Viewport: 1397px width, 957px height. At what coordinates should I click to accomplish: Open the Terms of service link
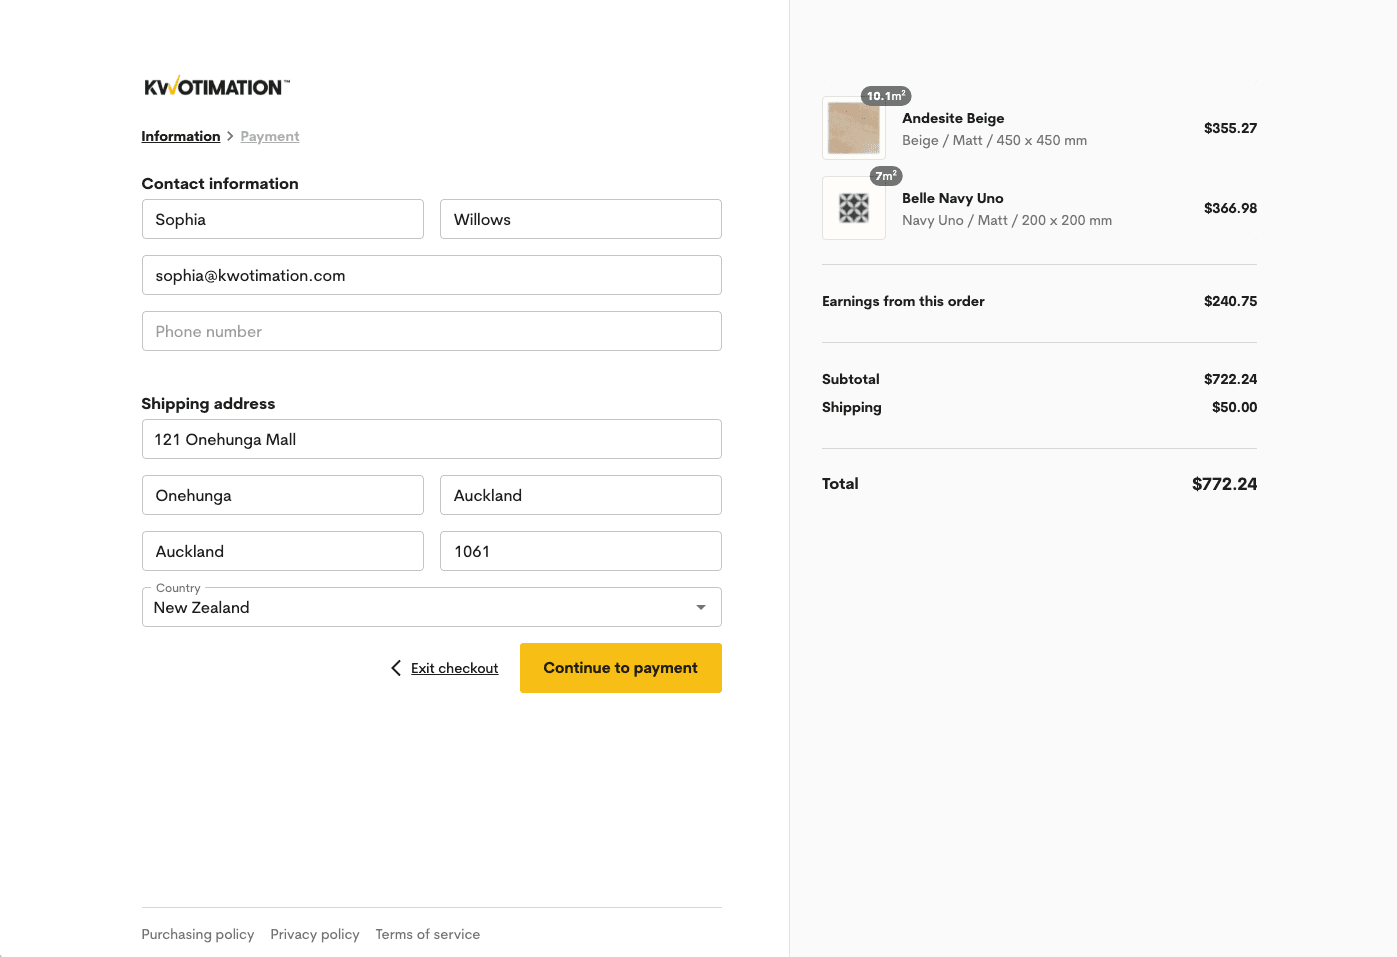(x=428, y=934)
